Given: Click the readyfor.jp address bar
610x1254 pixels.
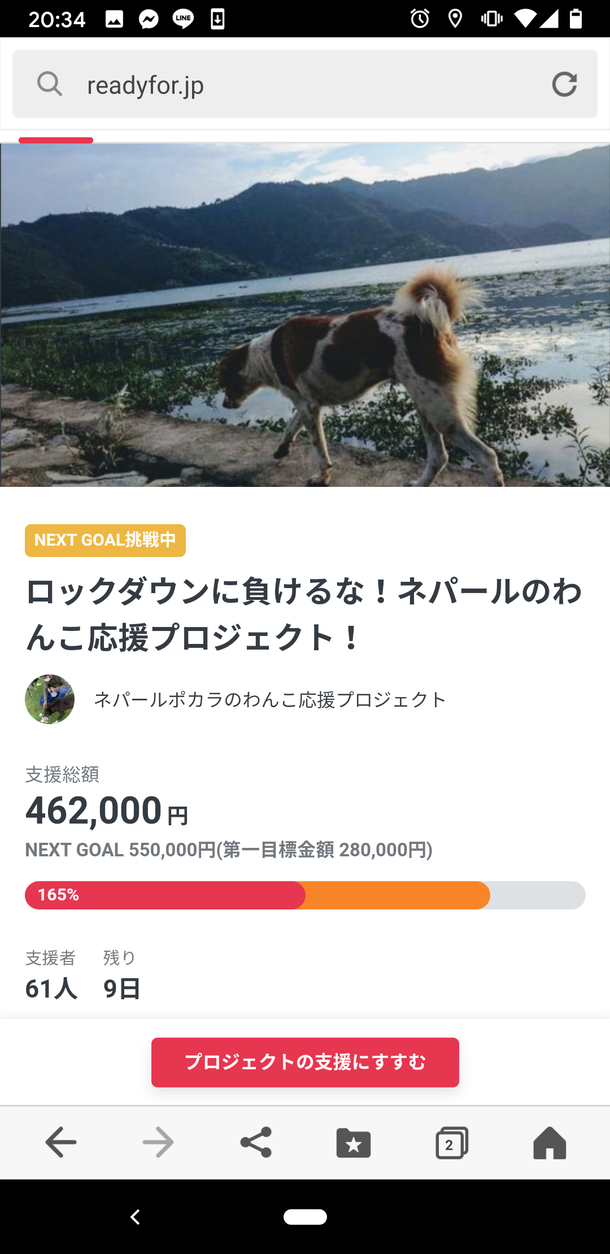Looking at the screenshot, I should (300, 85).
